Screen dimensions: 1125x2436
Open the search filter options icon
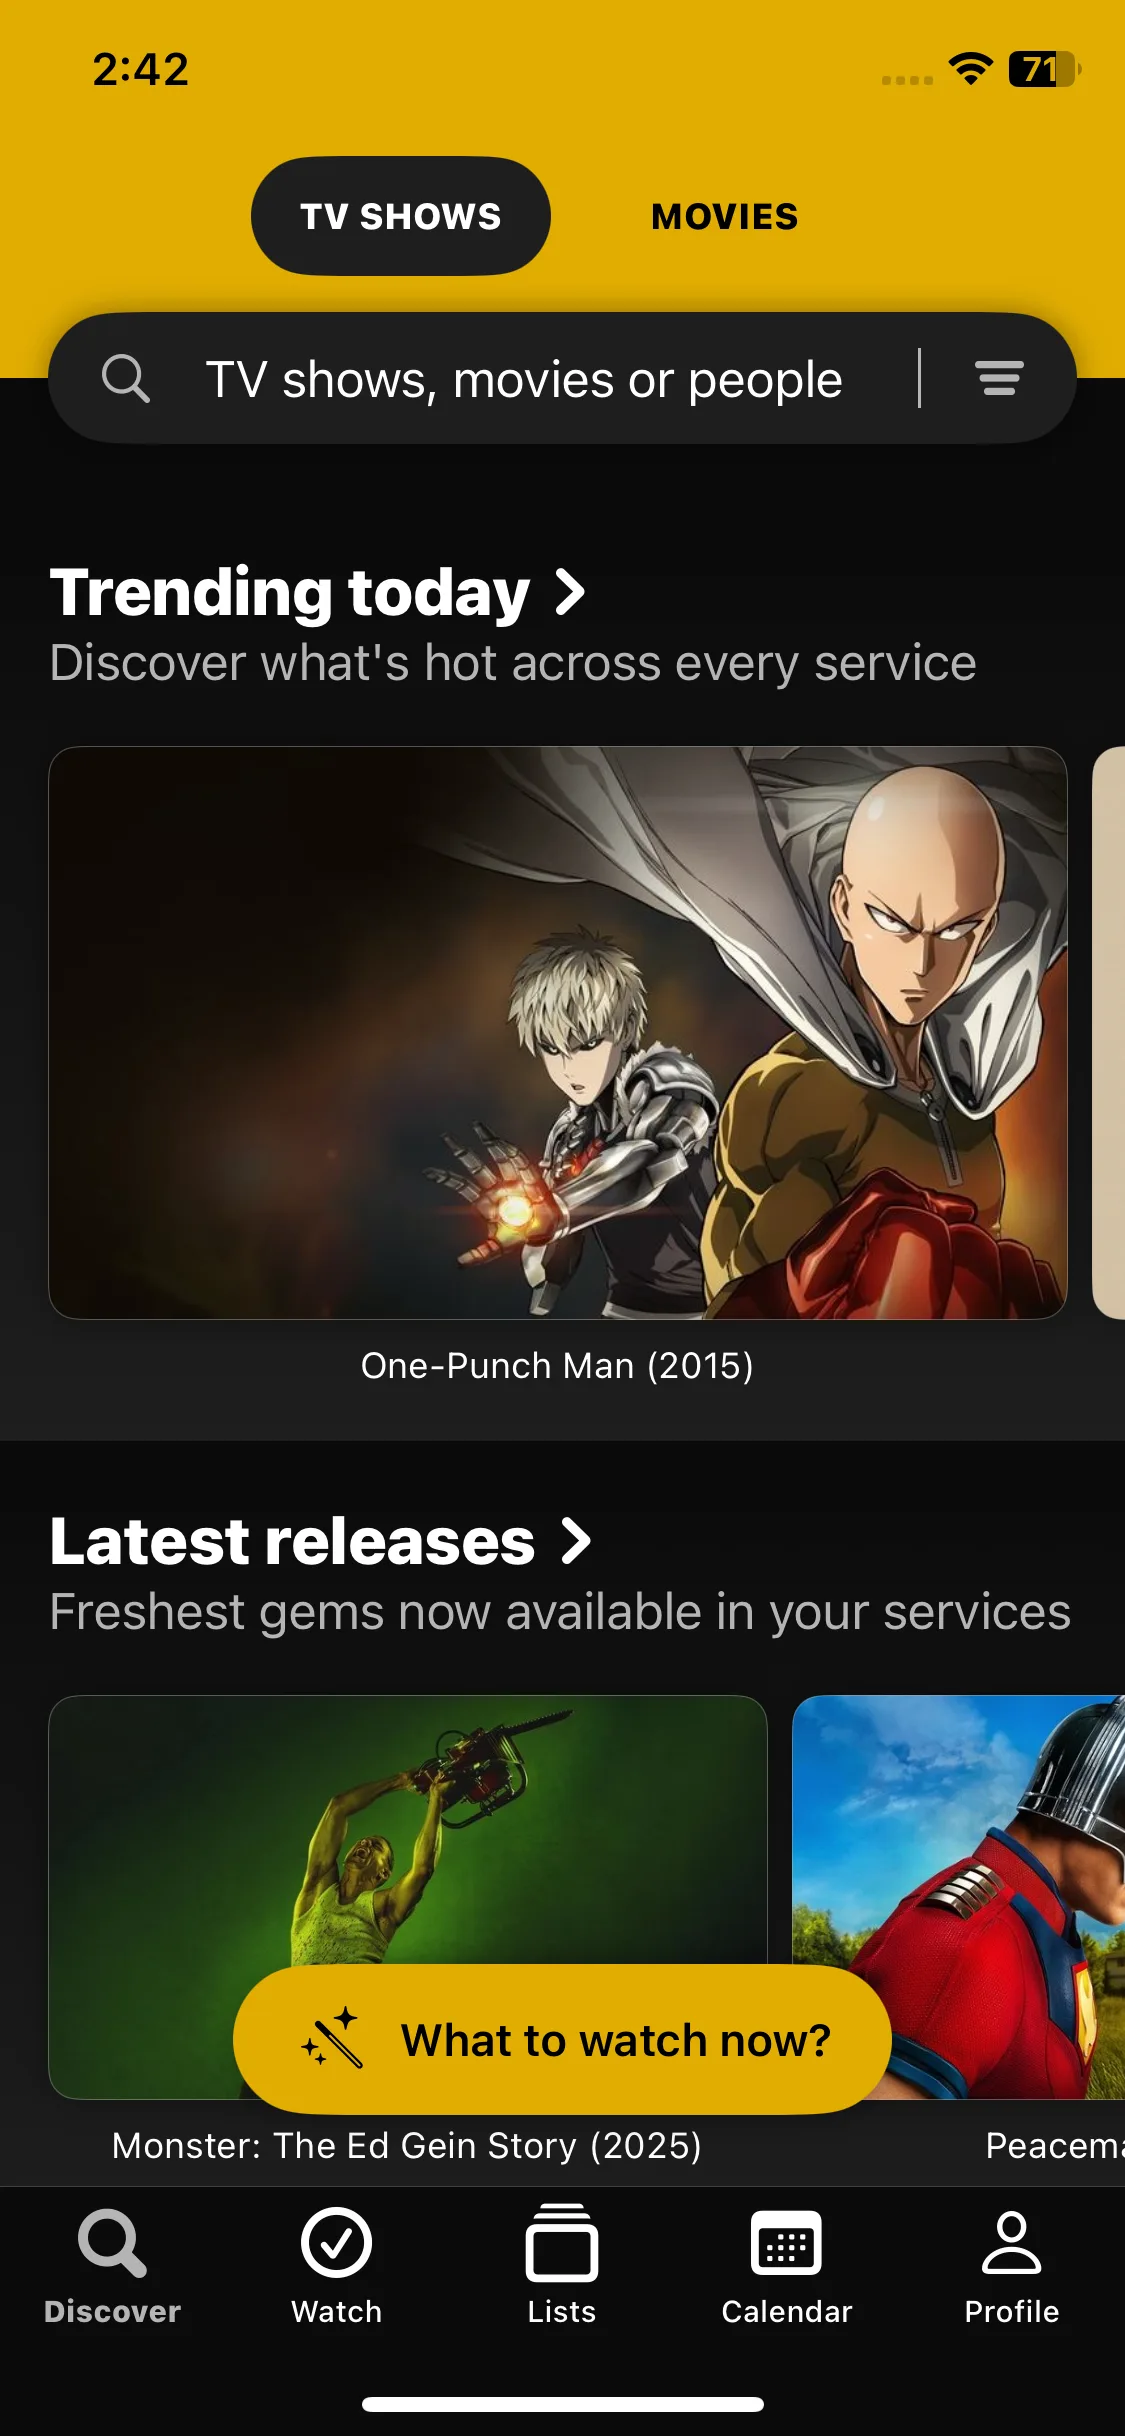click(999, 378)
